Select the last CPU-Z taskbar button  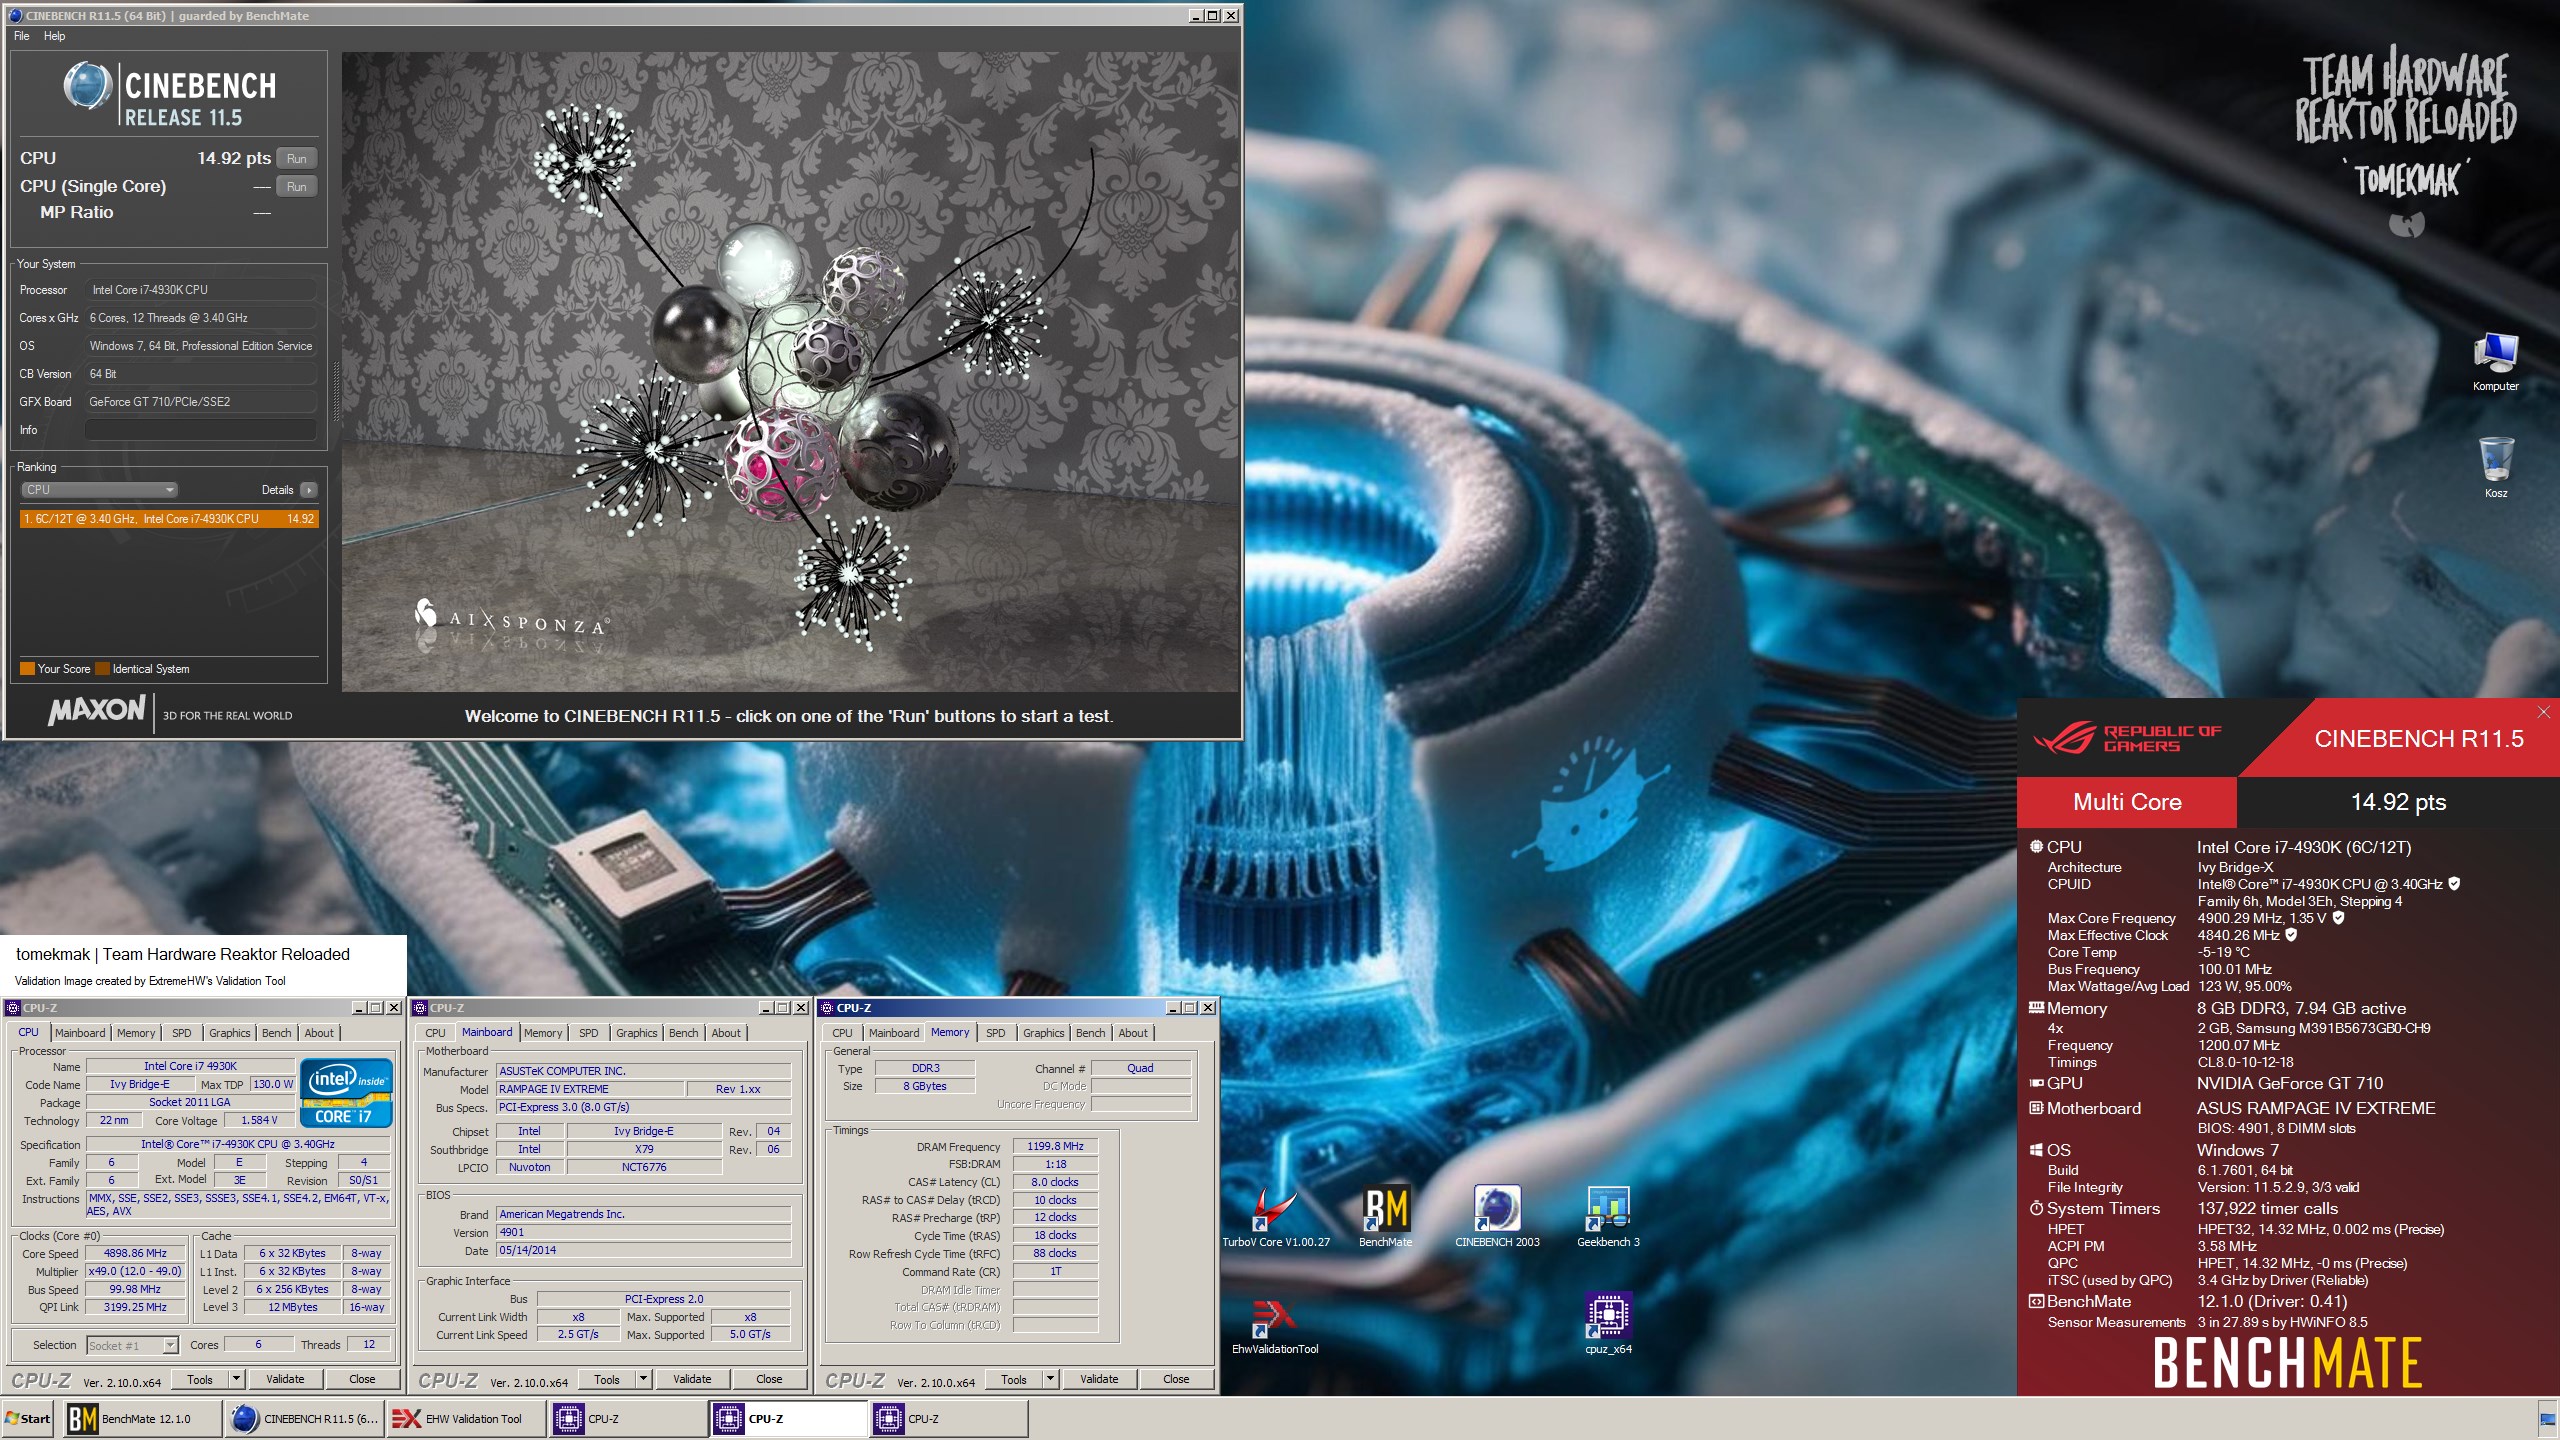pos(948,1418)
